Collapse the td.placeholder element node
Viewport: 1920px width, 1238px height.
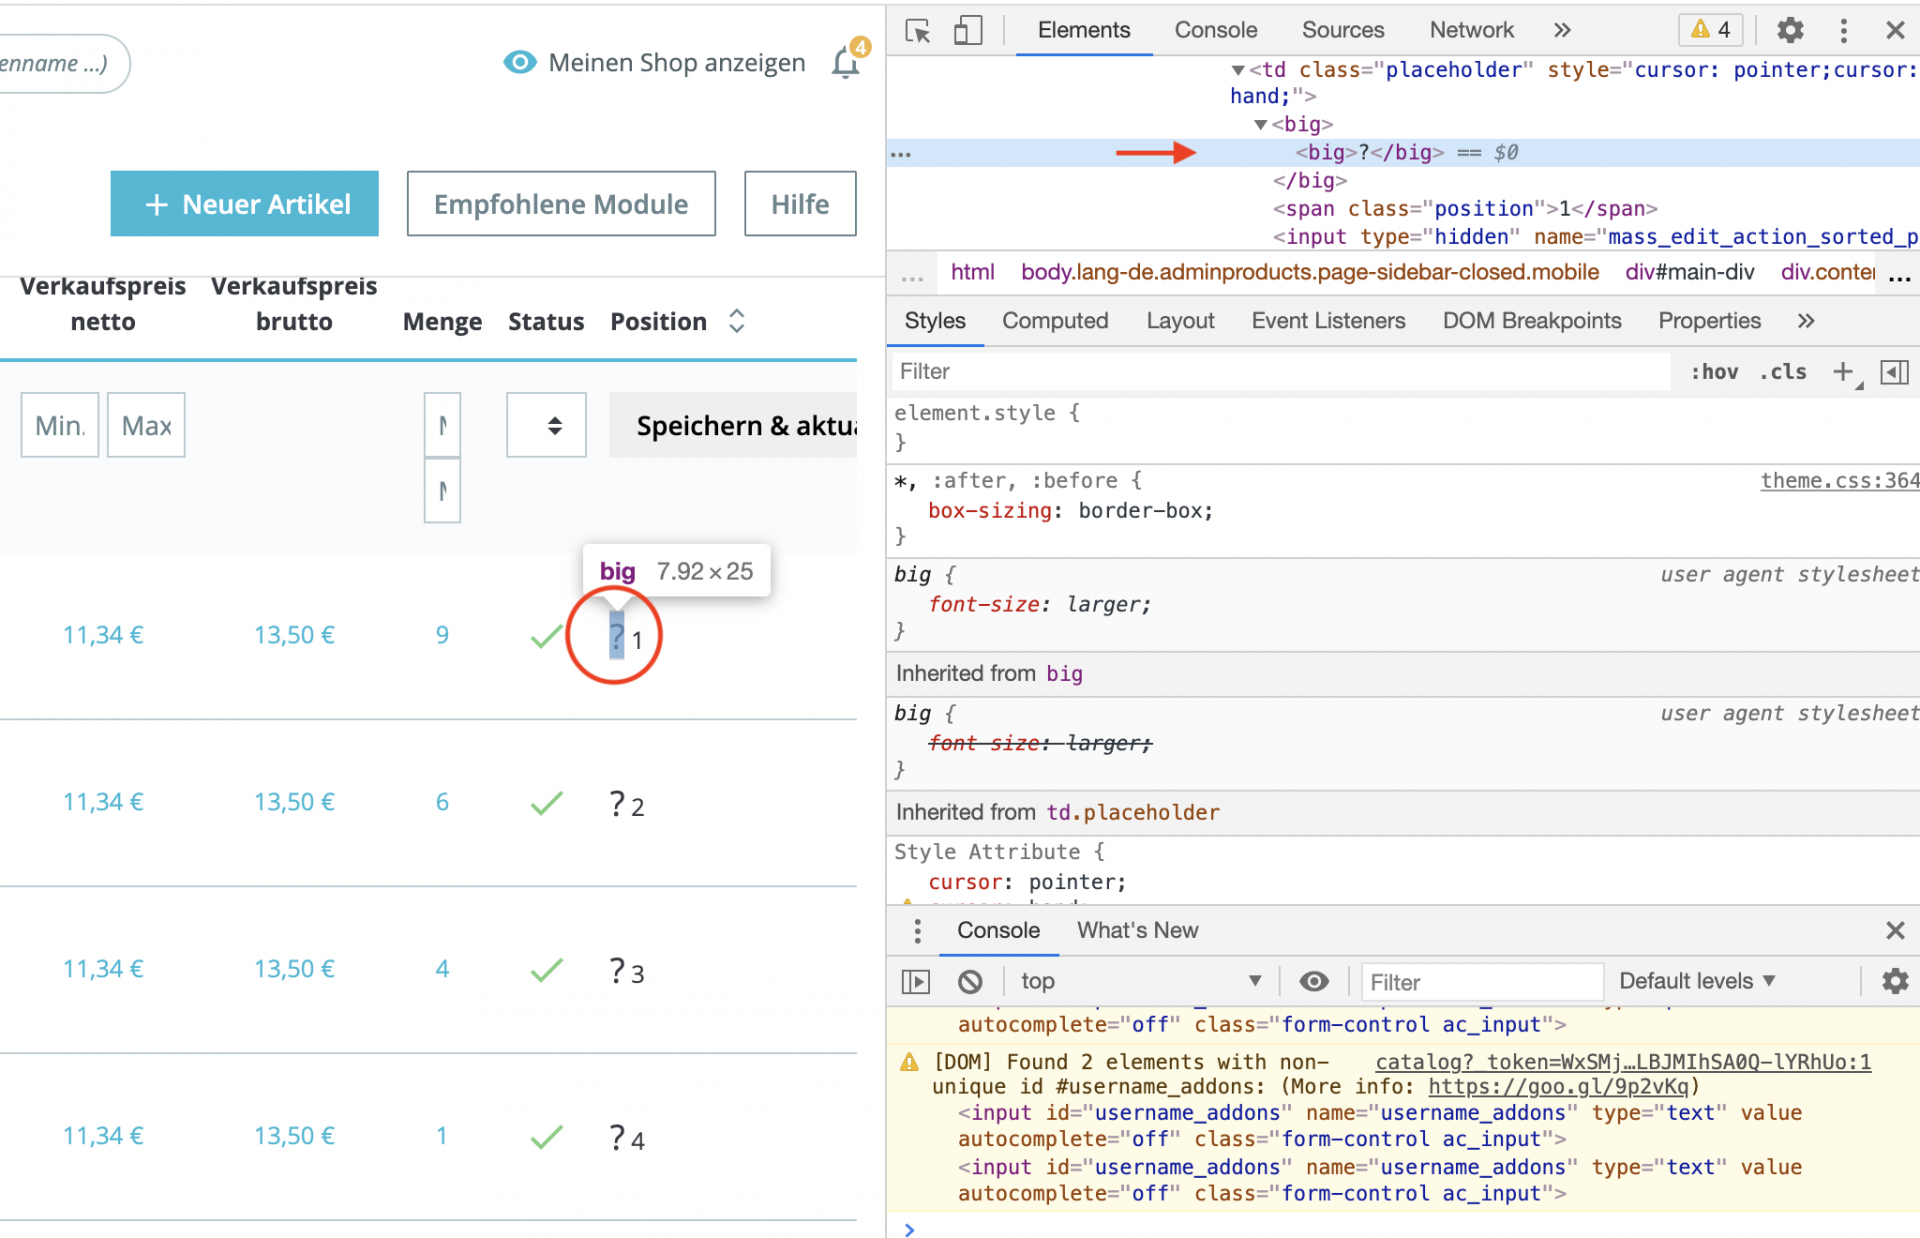coord(1238,70)
